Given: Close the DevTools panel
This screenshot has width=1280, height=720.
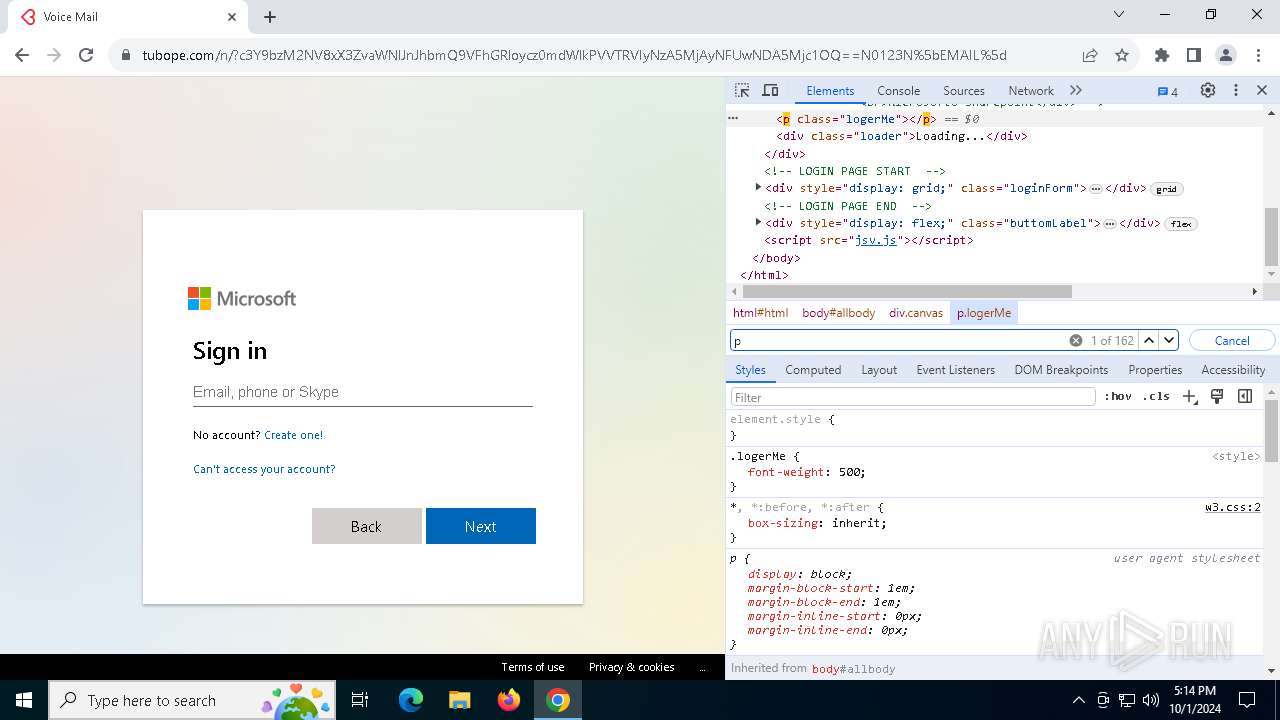Looking at the screenshot, I should point(1262,90).
